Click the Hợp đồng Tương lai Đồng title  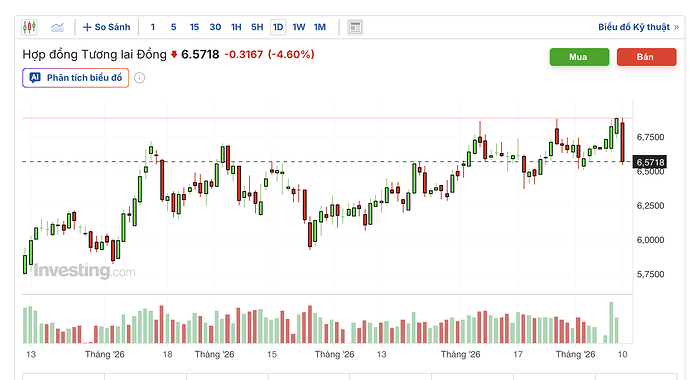(95, 55)
